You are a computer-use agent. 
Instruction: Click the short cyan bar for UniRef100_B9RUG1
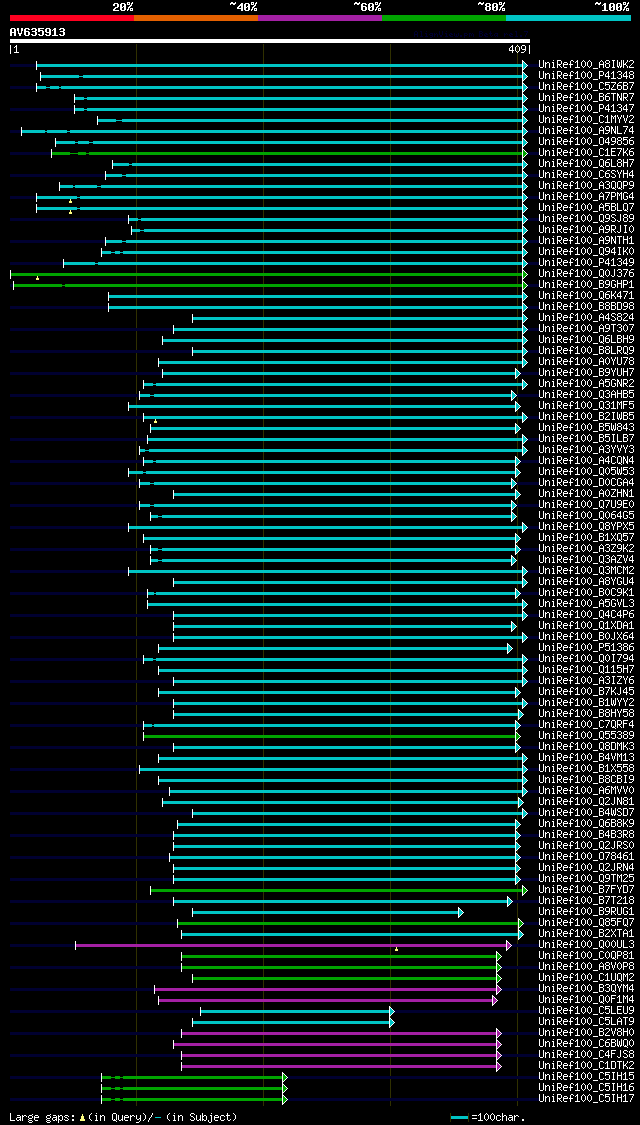pos(327,912)
